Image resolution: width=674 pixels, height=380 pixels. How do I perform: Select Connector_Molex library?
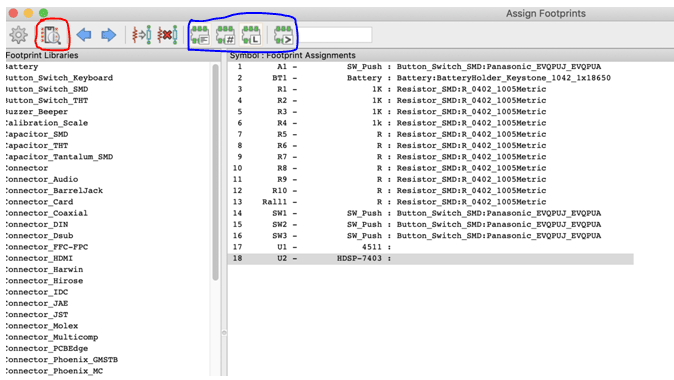[42, 326]
